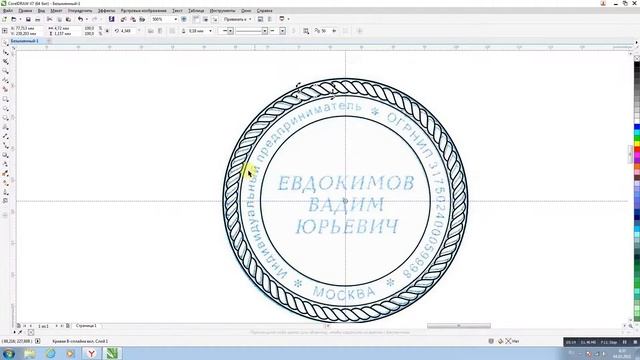
Task: Open the Правка menu
Action: coord(25,11)
